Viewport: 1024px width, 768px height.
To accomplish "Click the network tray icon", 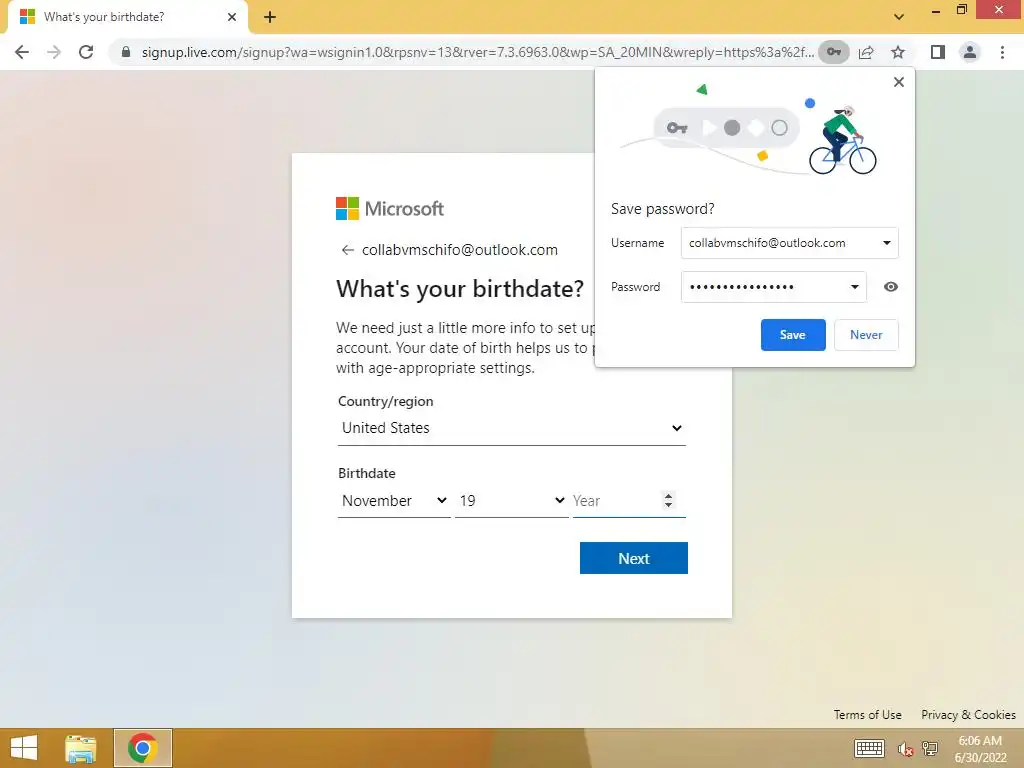I will tap(930, 749).
